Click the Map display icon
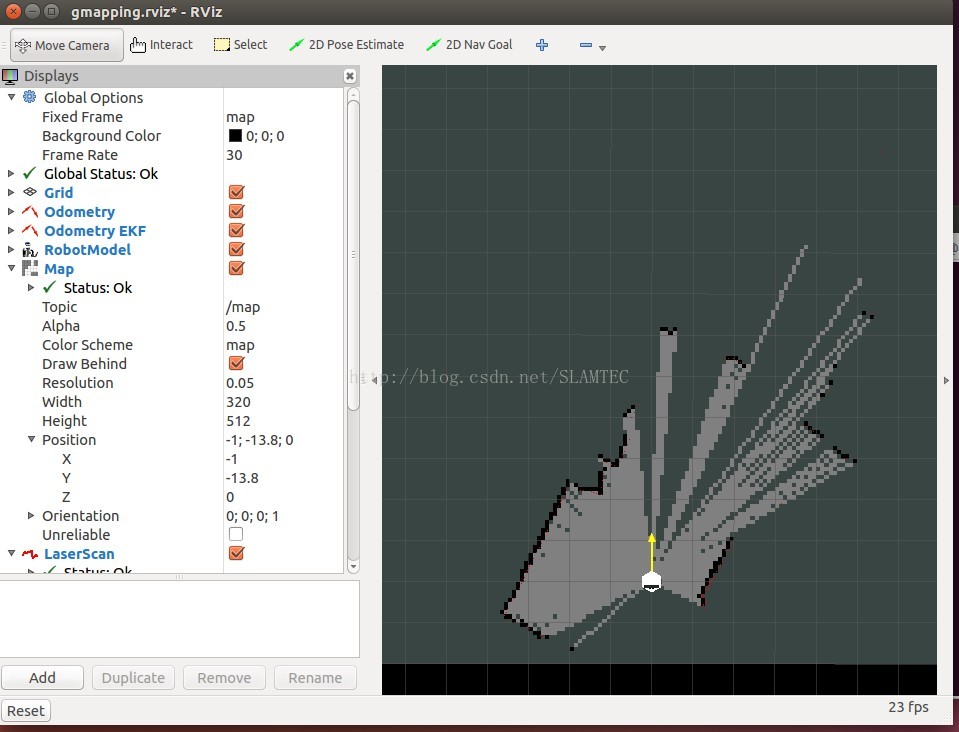Screen dimensions: 959x732 [29, 268]
